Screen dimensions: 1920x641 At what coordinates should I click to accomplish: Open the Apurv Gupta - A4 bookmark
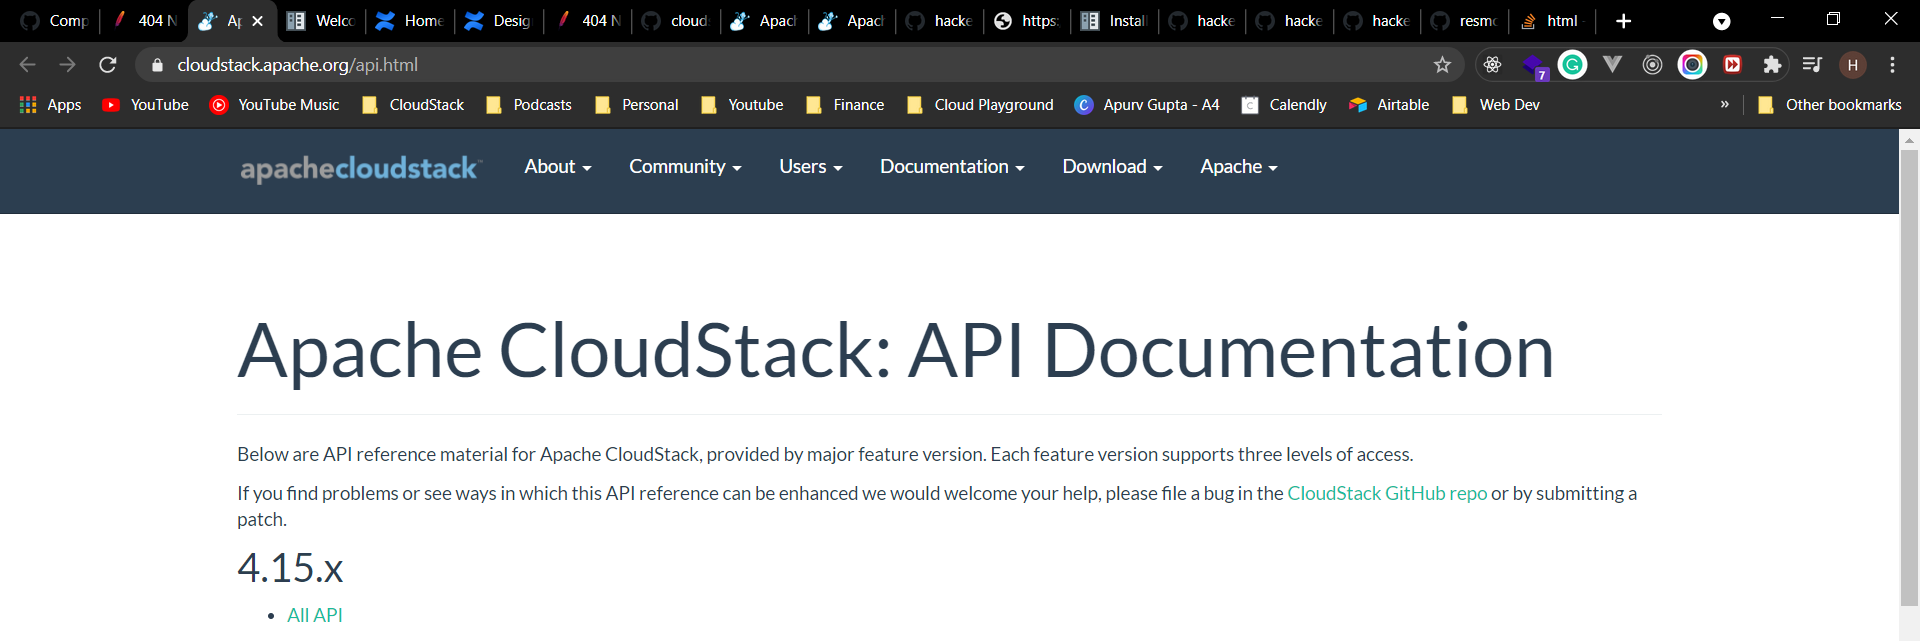click(x=1147, y=105)
